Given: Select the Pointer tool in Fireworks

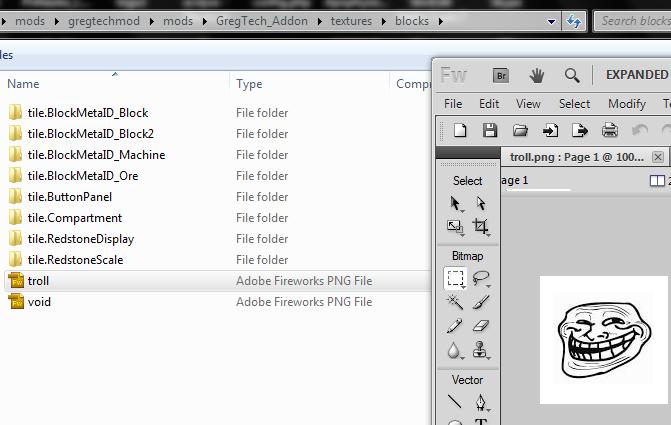Looking at the screenshot, I should [455, 203].
